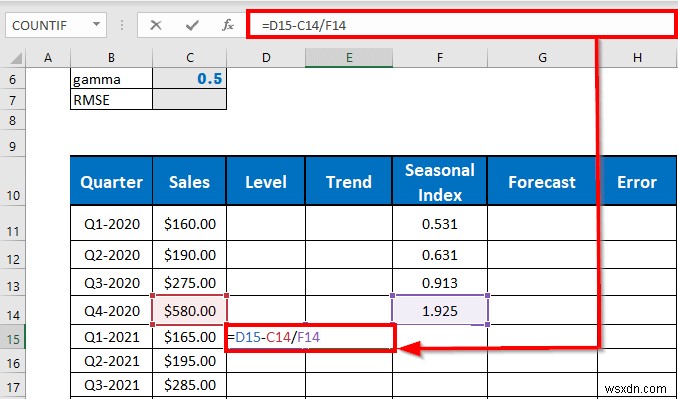Image resolution: width=678 pixels, height=399 pixels.
Task: Select seasonal index 0.531
Action: (x=439, y=223)
